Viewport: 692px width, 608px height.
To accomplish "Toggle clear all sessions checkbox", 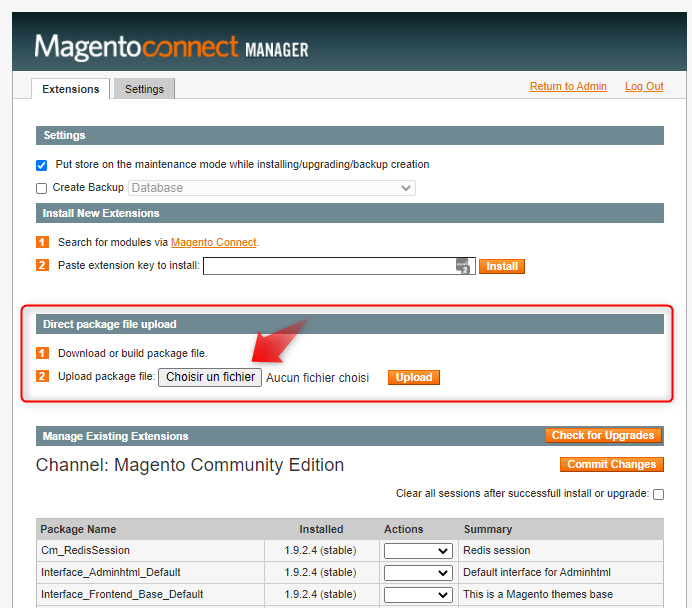I will 658,494.
